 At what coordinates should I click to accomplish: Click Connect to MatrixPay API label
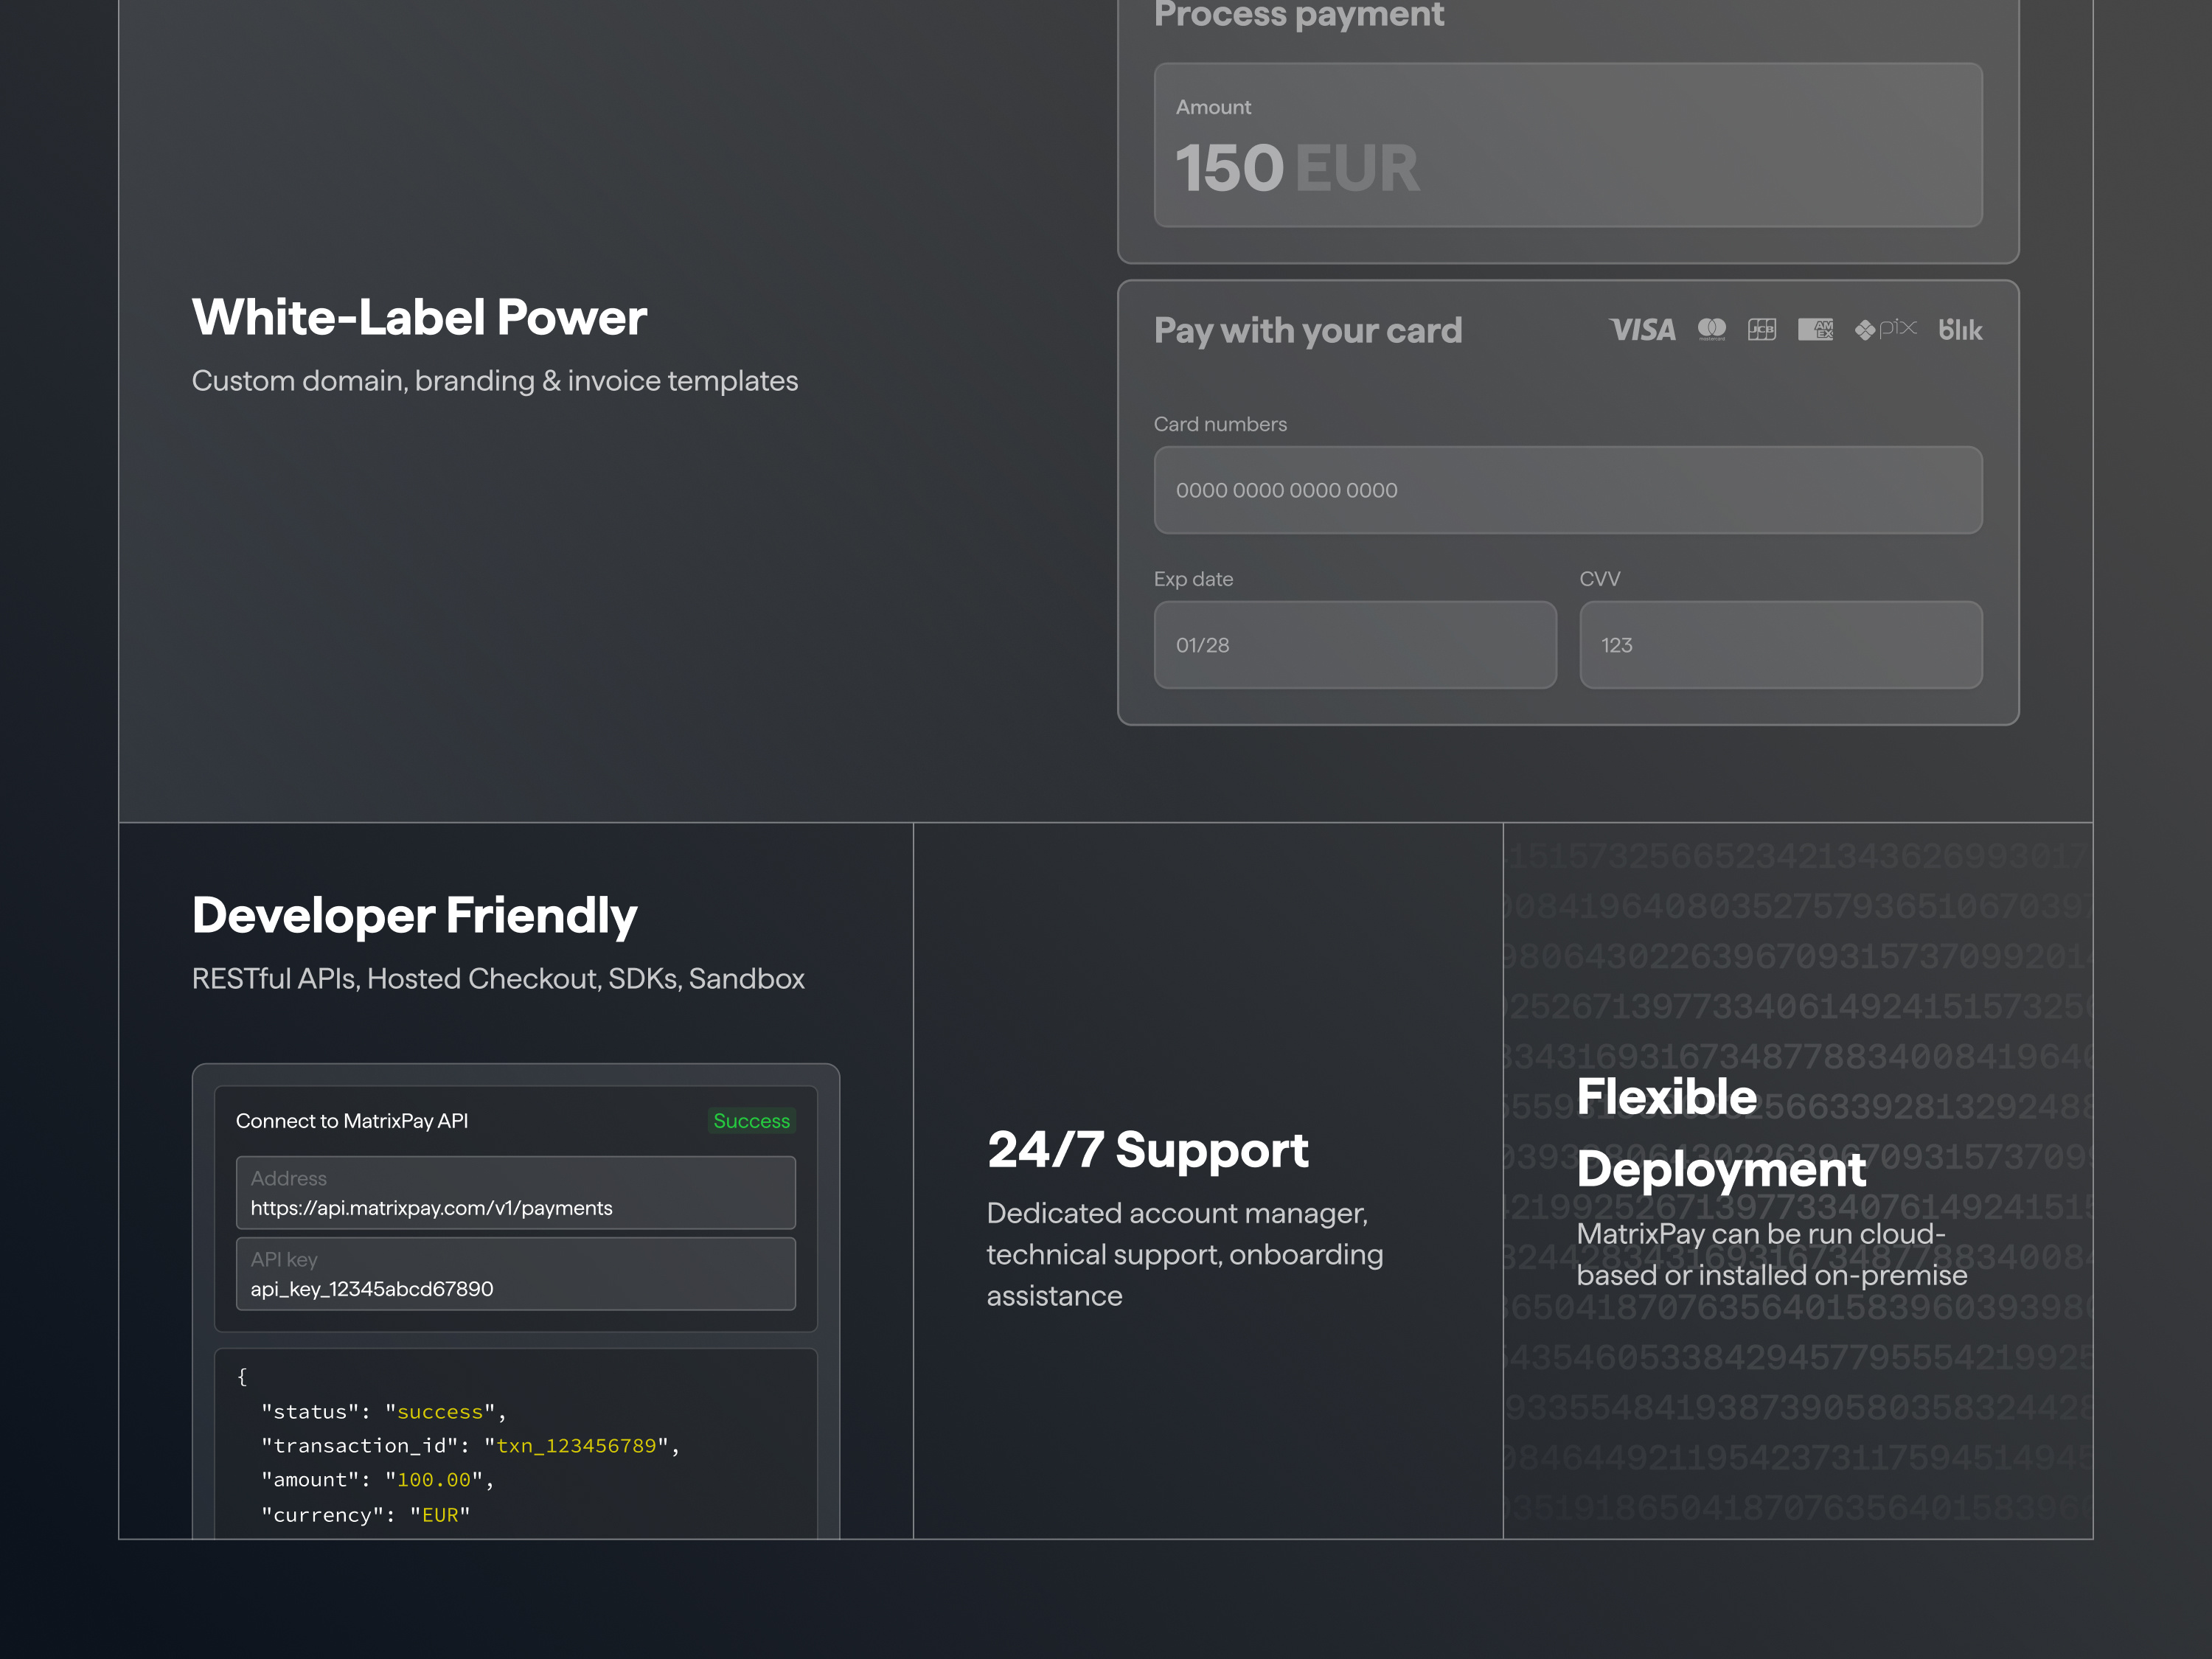click(x=352, y=1121)
